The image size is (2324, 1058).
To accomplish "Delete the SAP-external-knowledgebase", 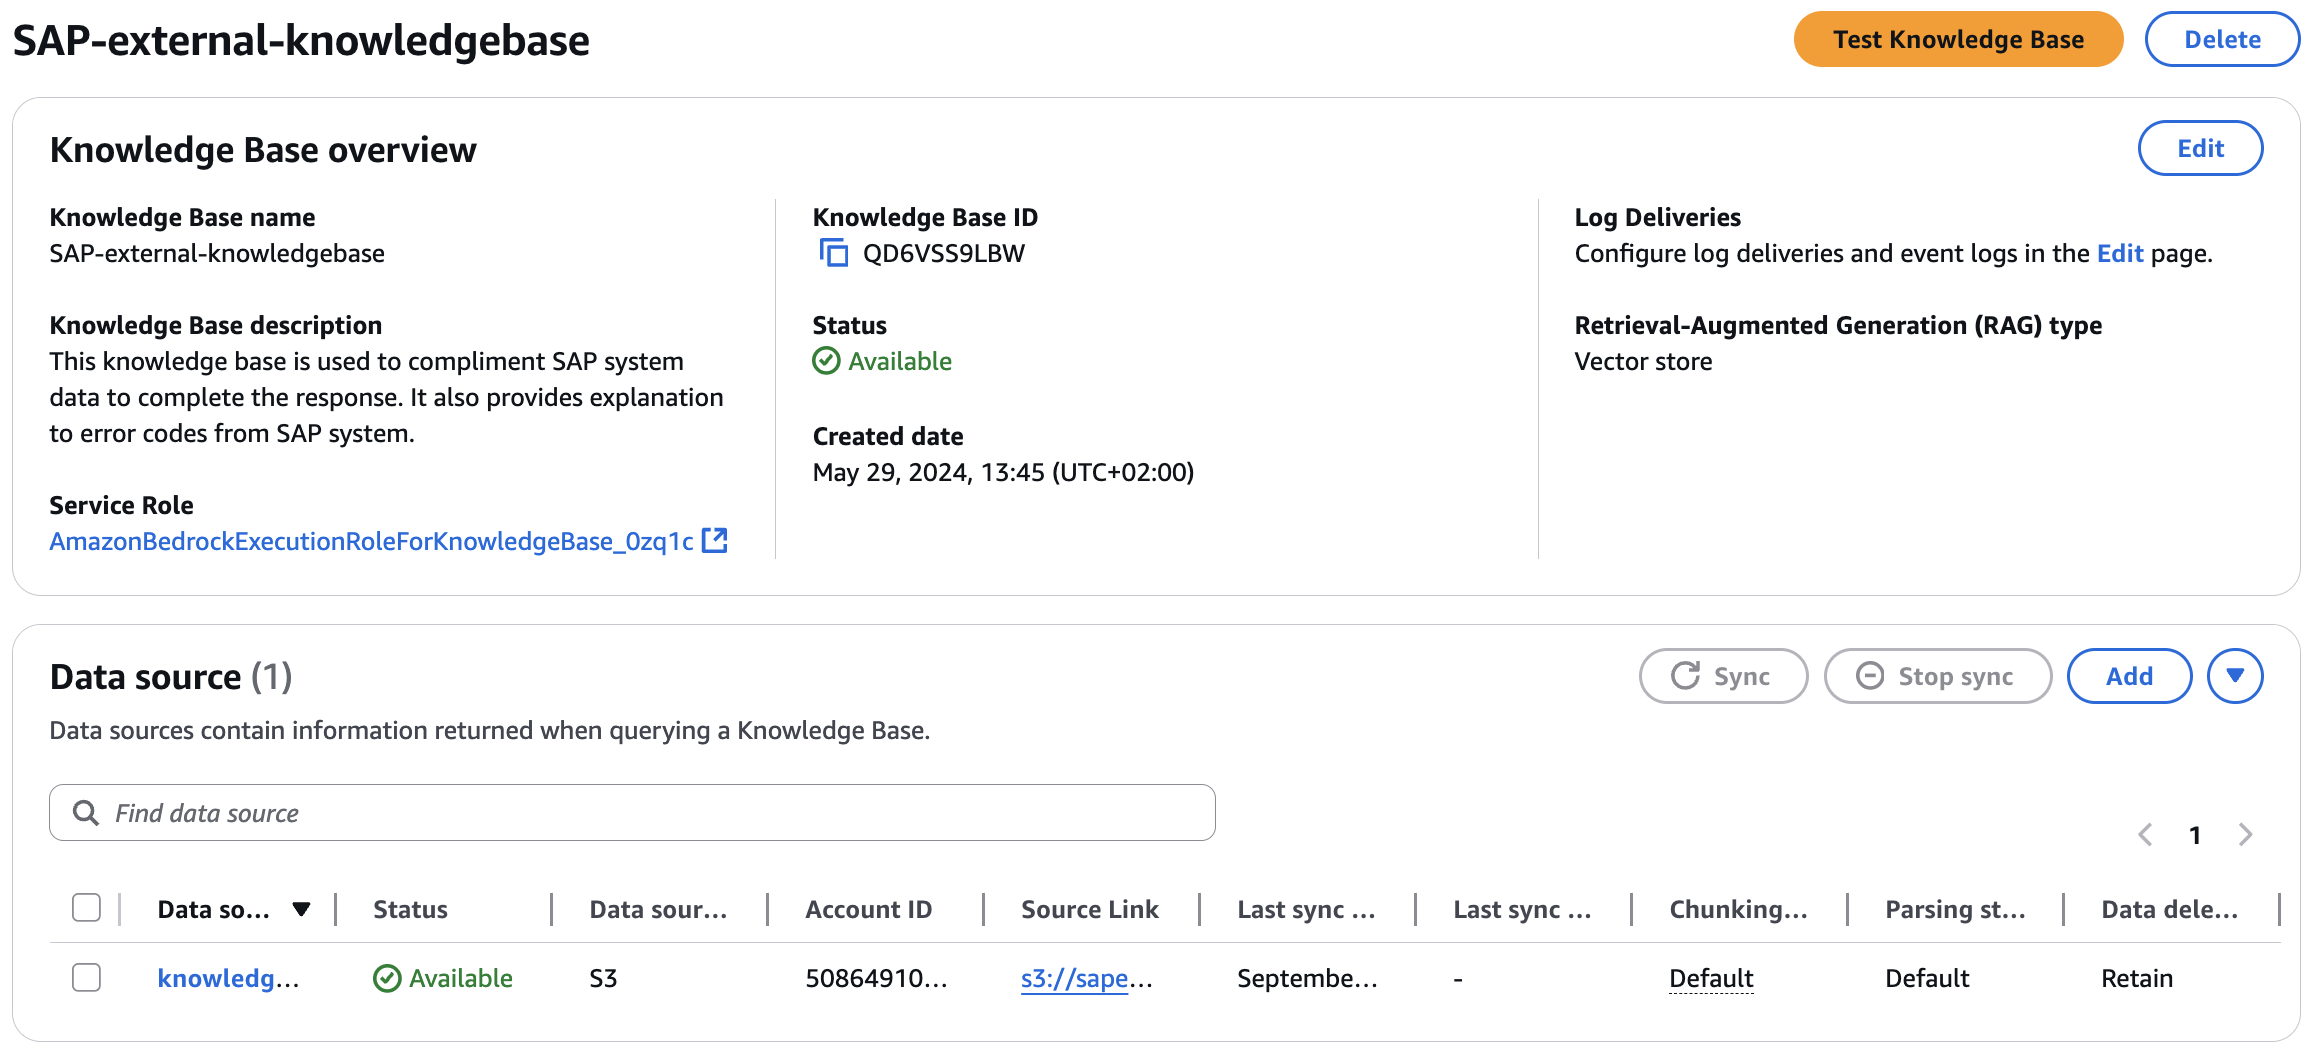I will tap(2221, 40).
